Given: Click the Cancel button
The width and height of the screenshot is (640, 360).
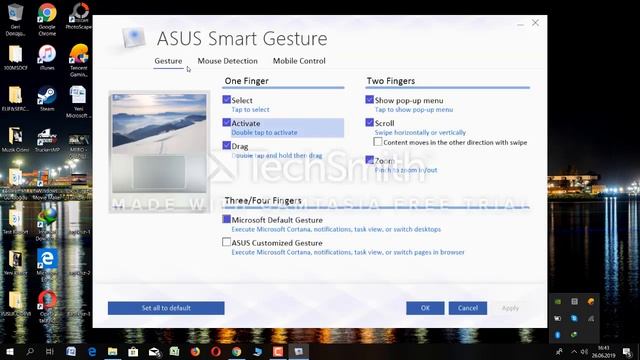Looking at the screenshot, I should pos(468,308).
